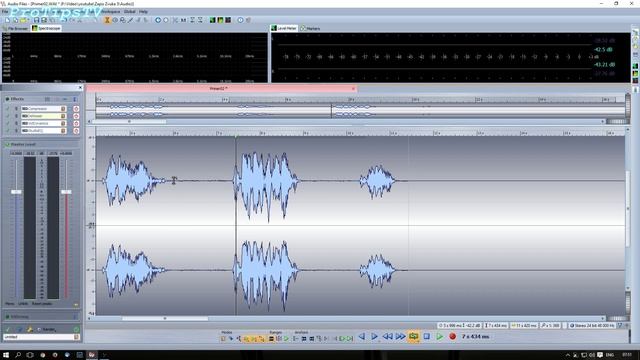Collapse the Effects section header
The height and width of the screenshot is (360, 640).
[x=7, y=99]
